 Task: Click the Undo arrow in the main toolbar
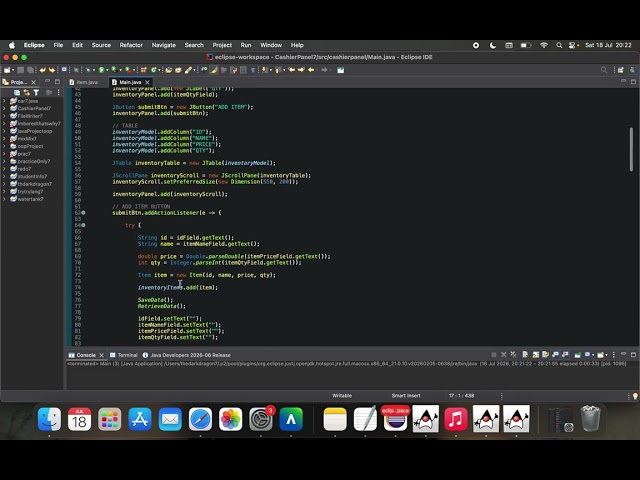coord(42,70)
